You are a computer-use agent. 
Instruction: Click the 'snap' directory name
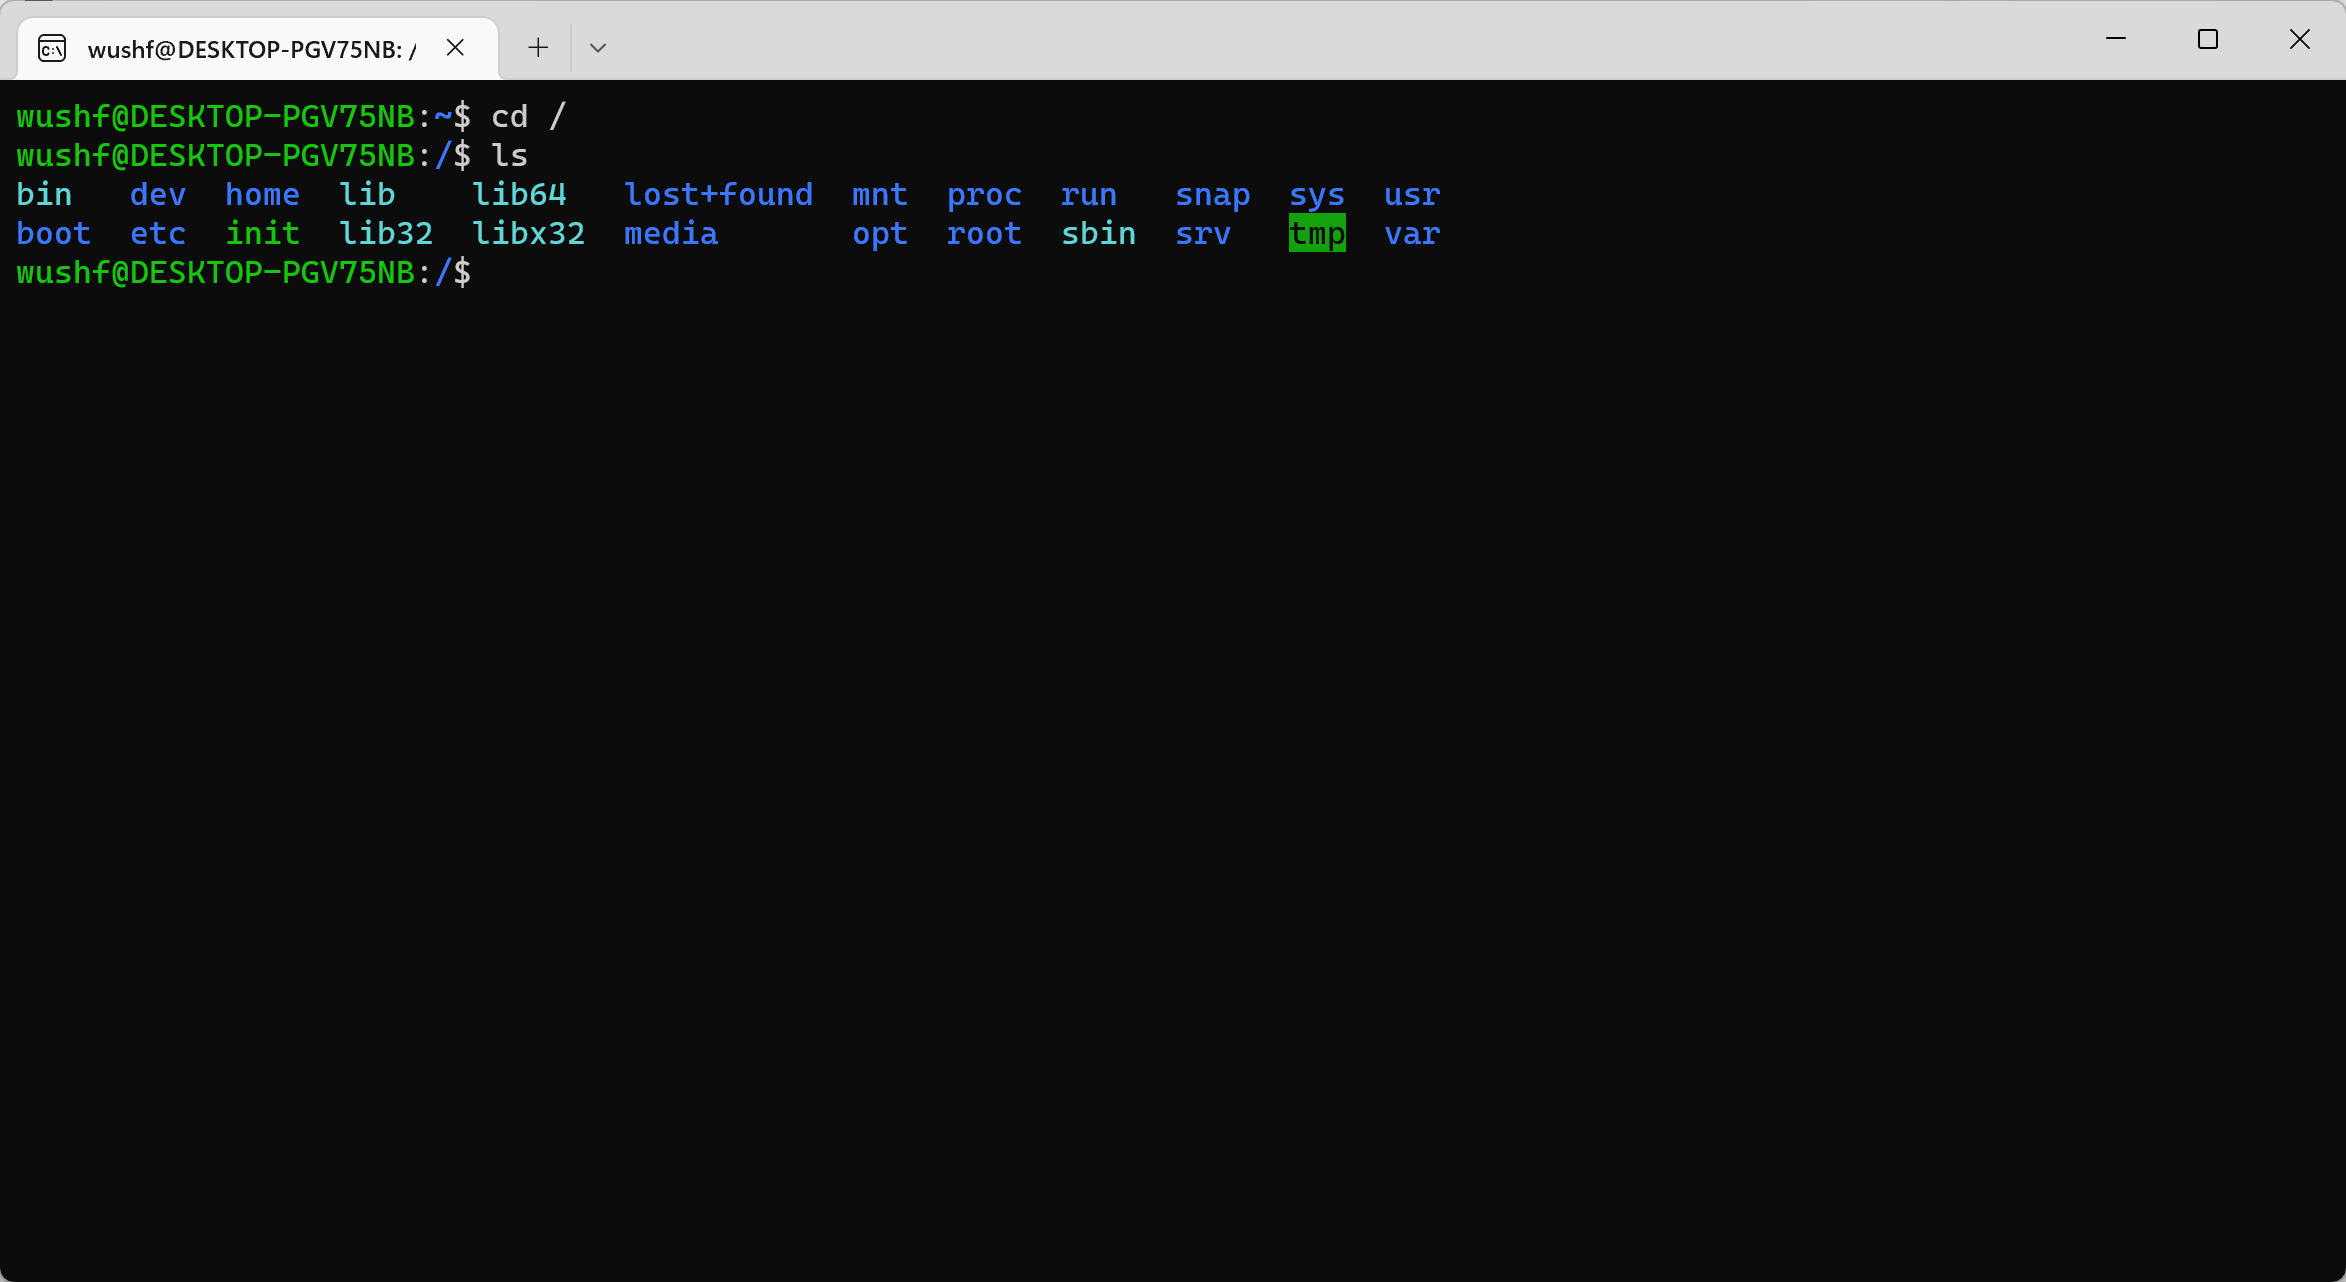click(x=1213, y=195)
